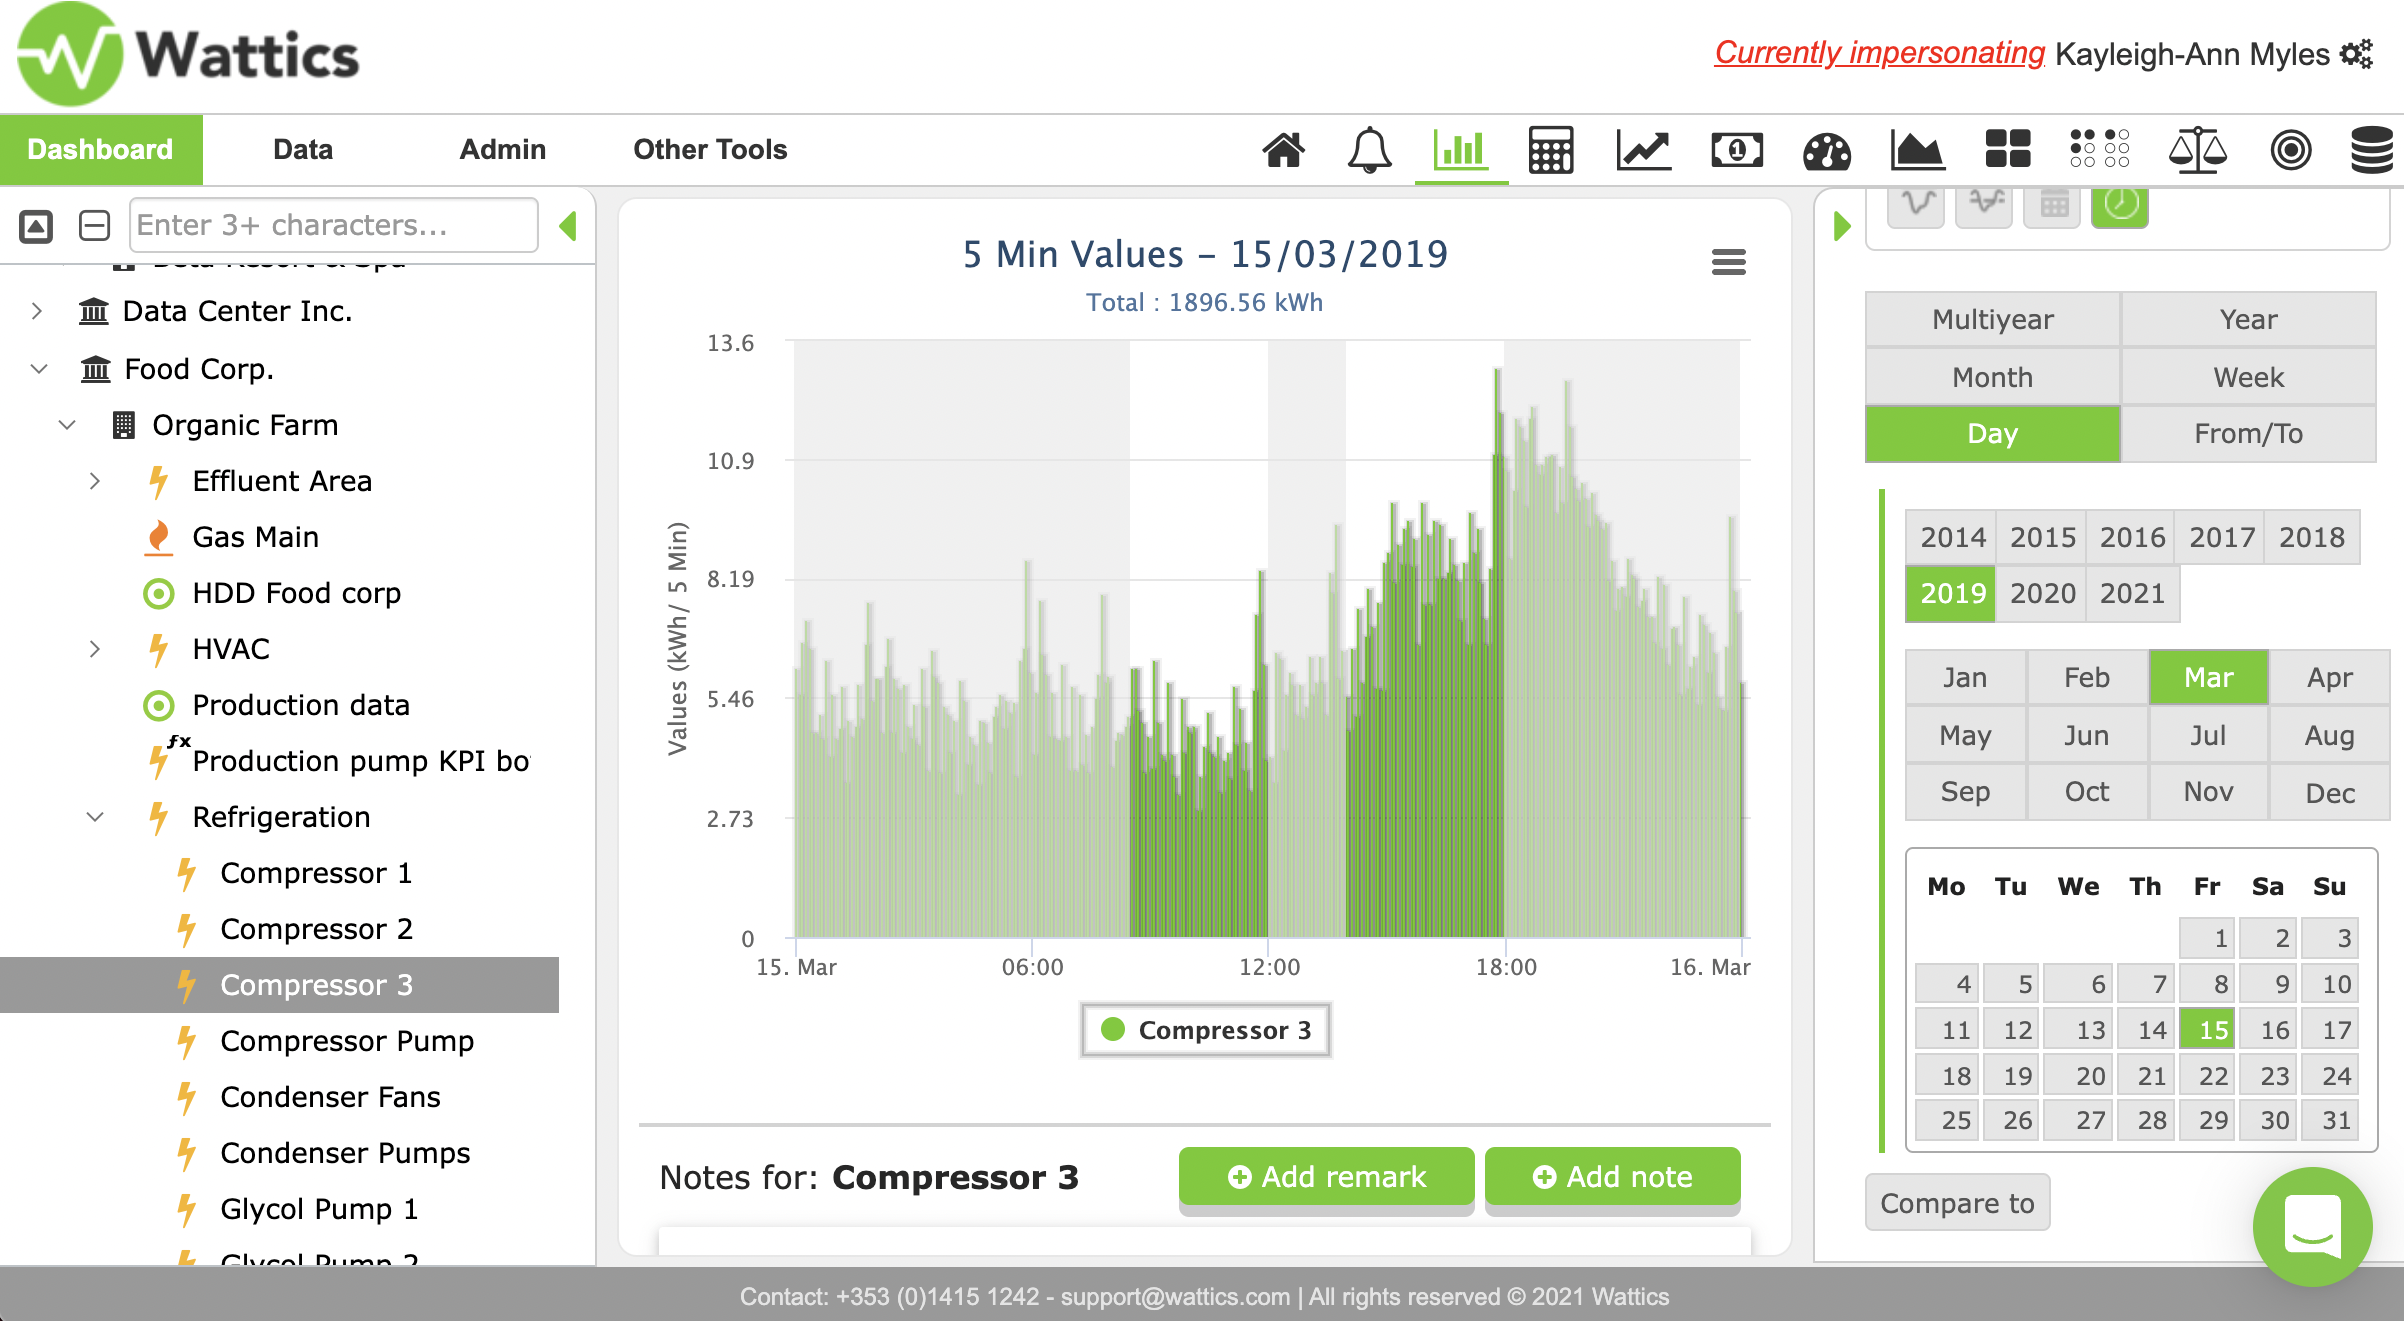Click the Compare to button

click(x=1957, y=1203)
